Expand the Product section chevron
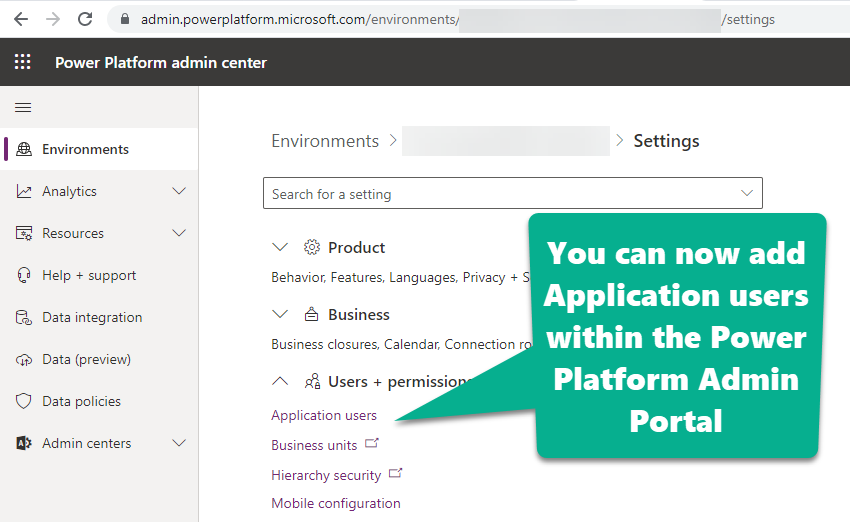 coord(280,247)
